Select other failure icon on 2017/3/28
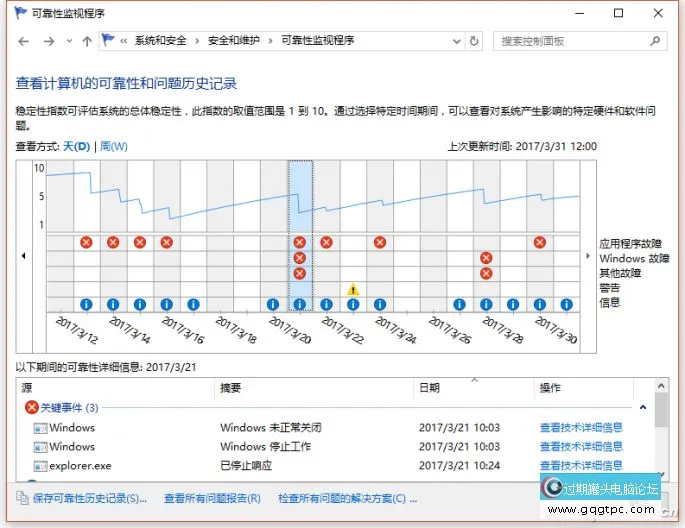Screen dimensions: 685x528 click(x=486, y=274)
